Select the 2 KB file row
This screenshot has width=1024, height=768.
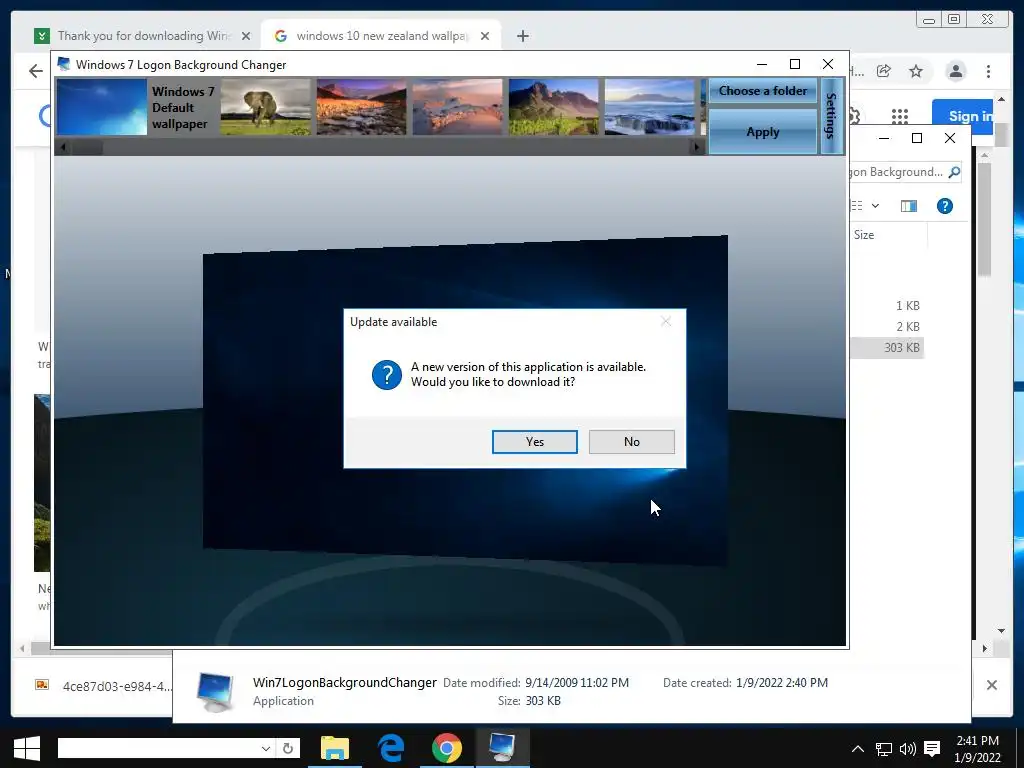(x=888, y=327)
